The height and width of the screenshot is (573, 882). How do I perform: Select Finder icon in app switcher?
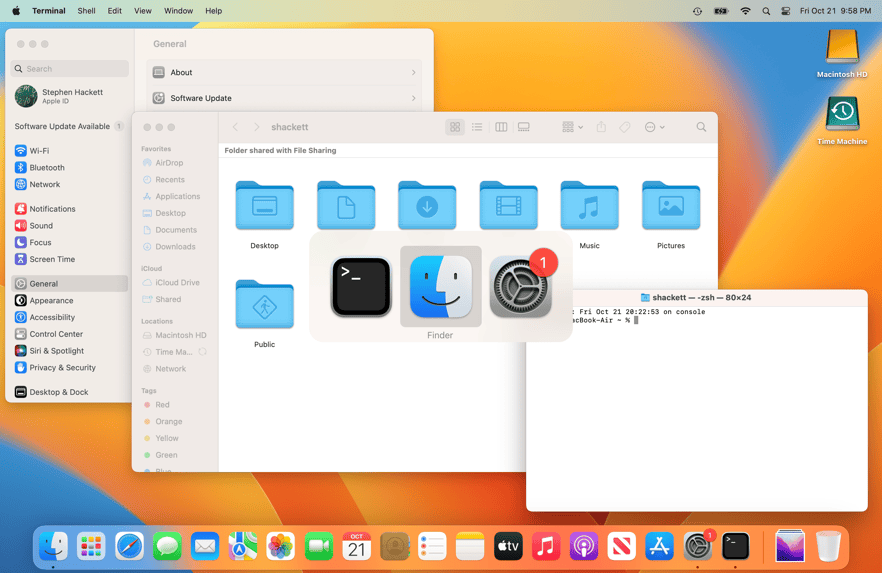(x=441, y=287)
